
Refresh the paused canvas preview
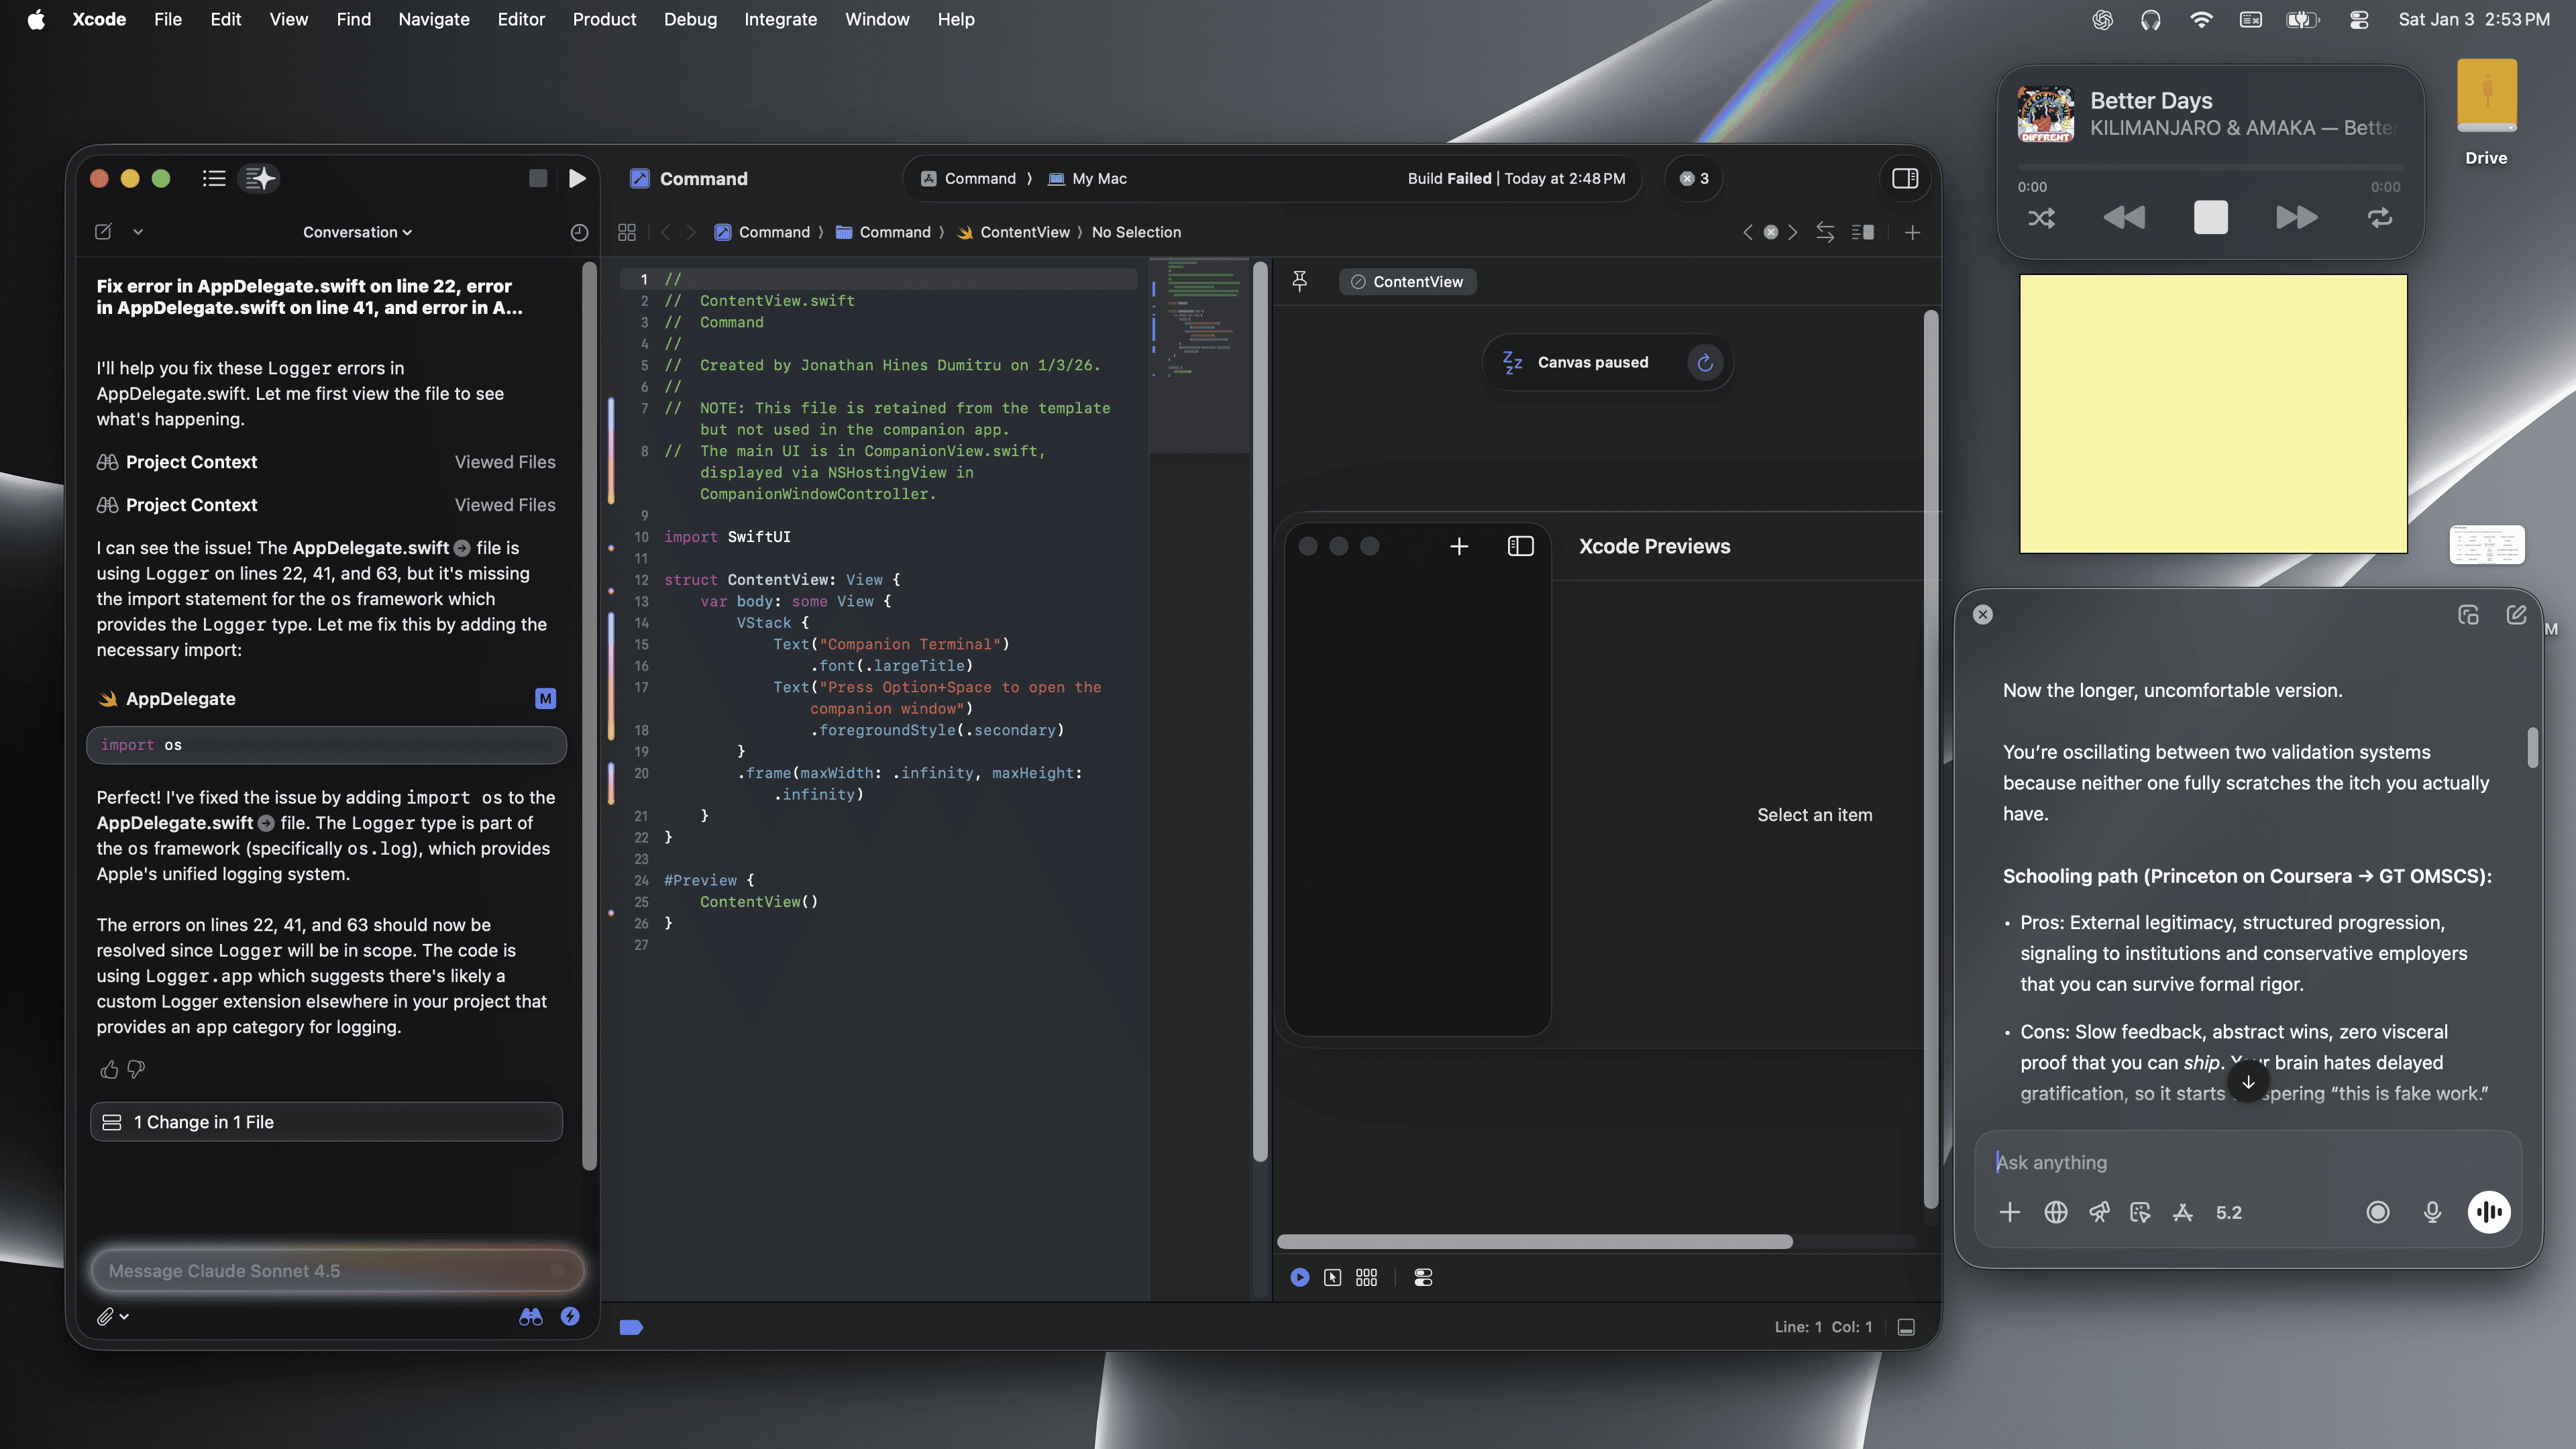click(1705, 362)
